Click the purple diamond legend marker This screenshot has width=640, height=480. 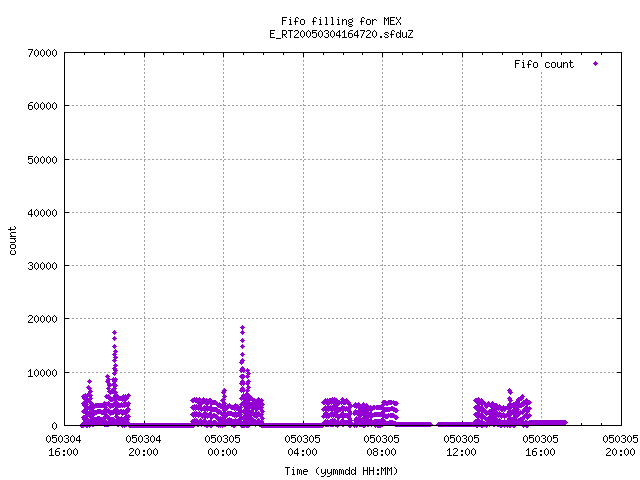[x=596, y=64]
